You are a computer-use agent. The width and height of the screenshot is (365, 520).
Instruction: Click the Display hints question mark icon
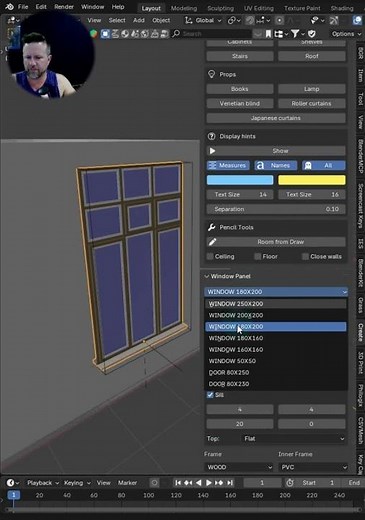211,136
